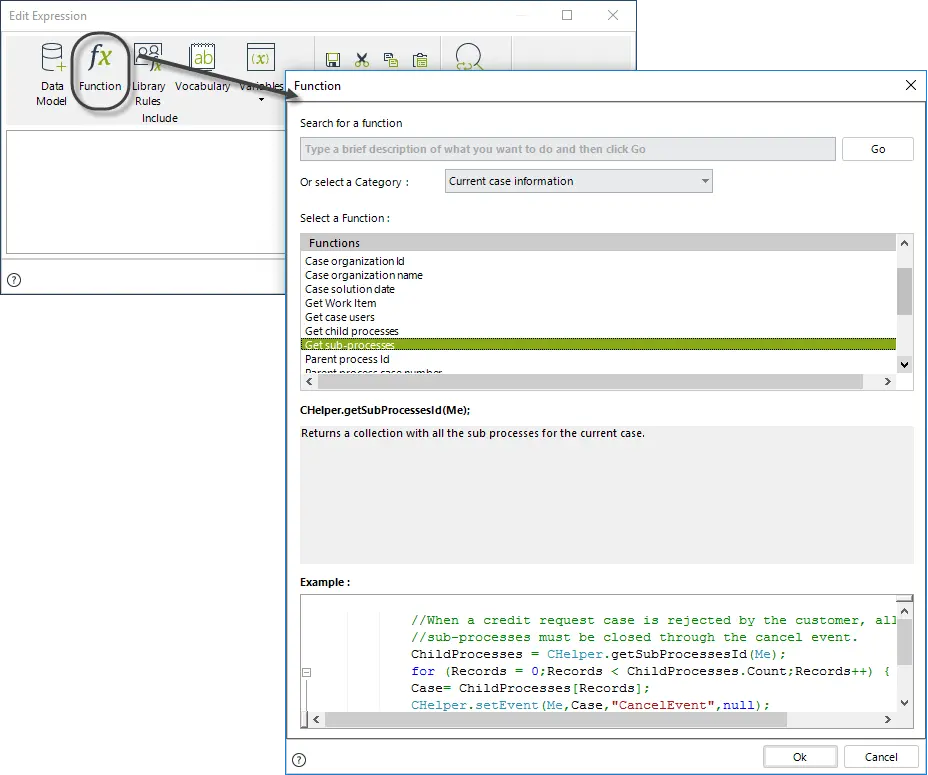
Task: Click the CHelper.getSubProcessesId(Me); syntax text
Action: [x=385, y=410]
